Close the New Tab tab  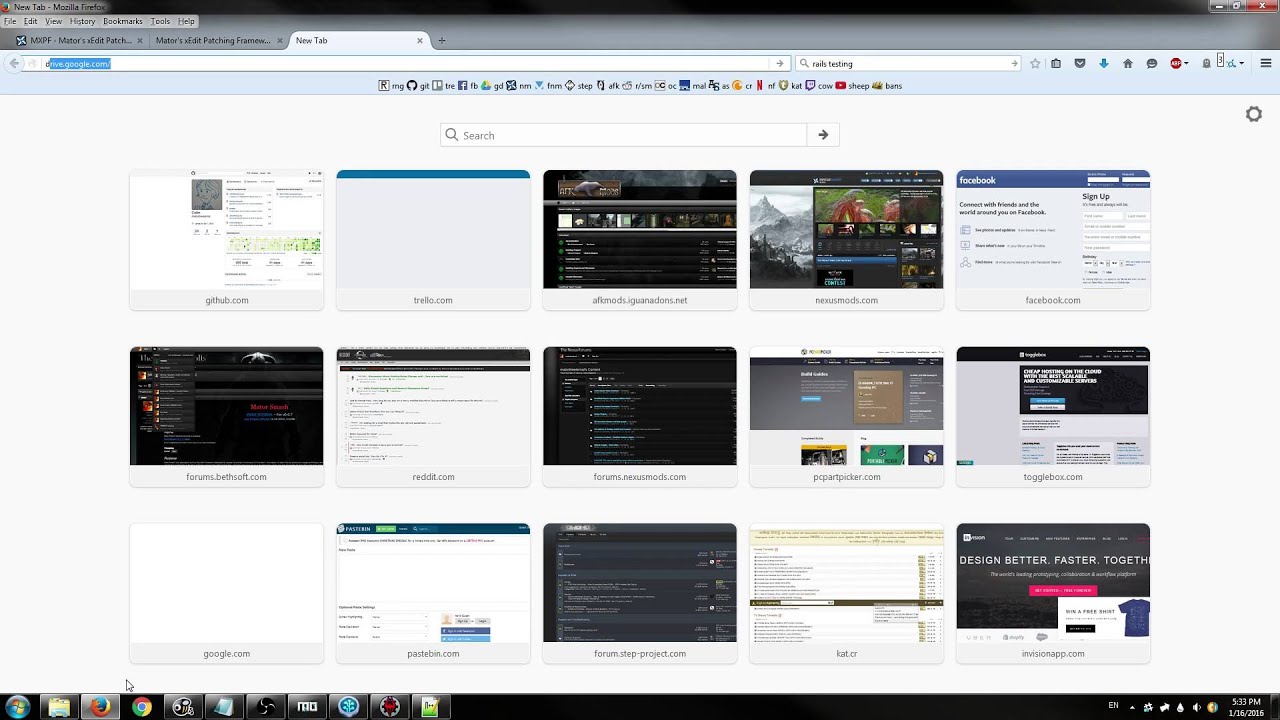[420, 41]
